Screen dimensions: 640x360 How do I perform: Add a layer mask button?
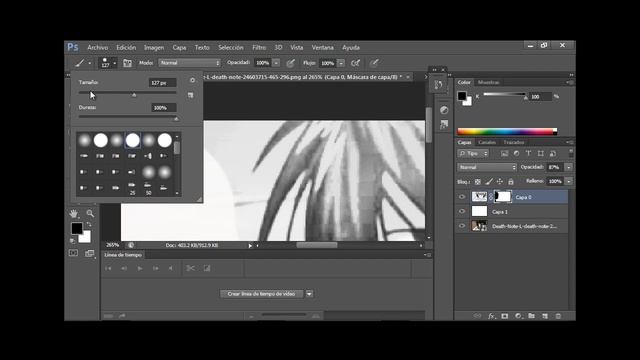pos(505,316)
